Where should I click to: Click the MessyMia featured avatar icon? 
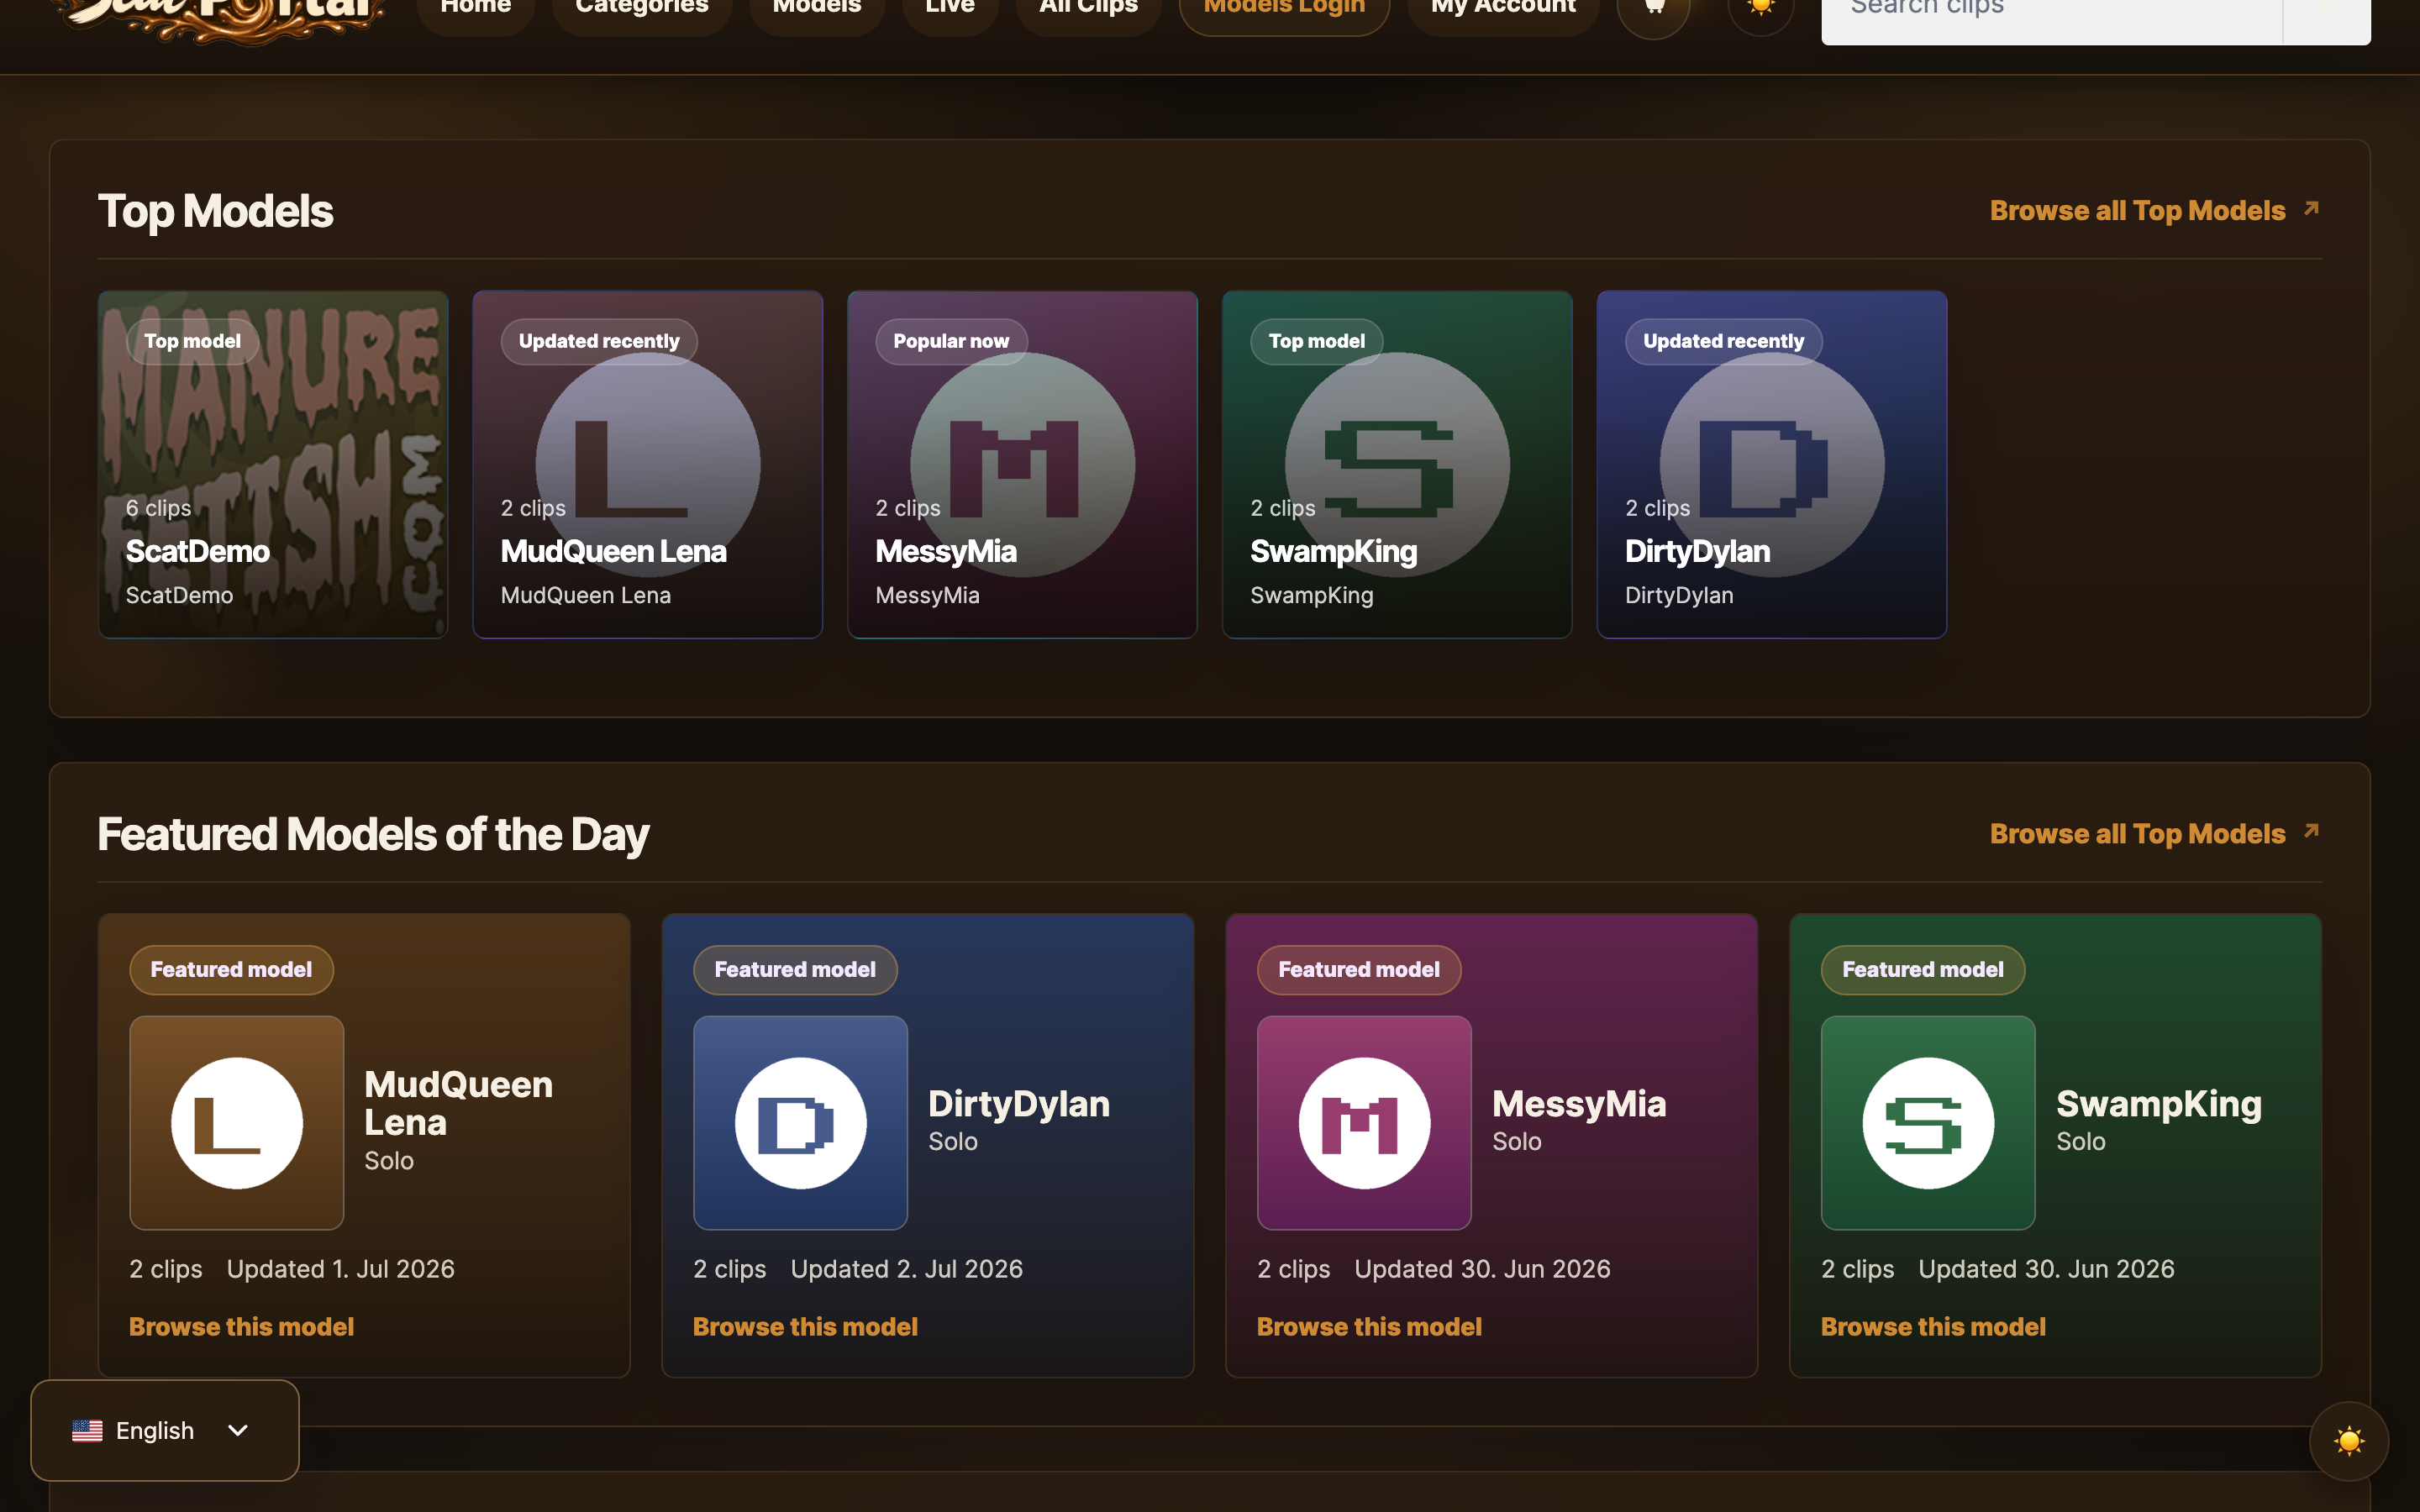[x=1365, y=1123]
